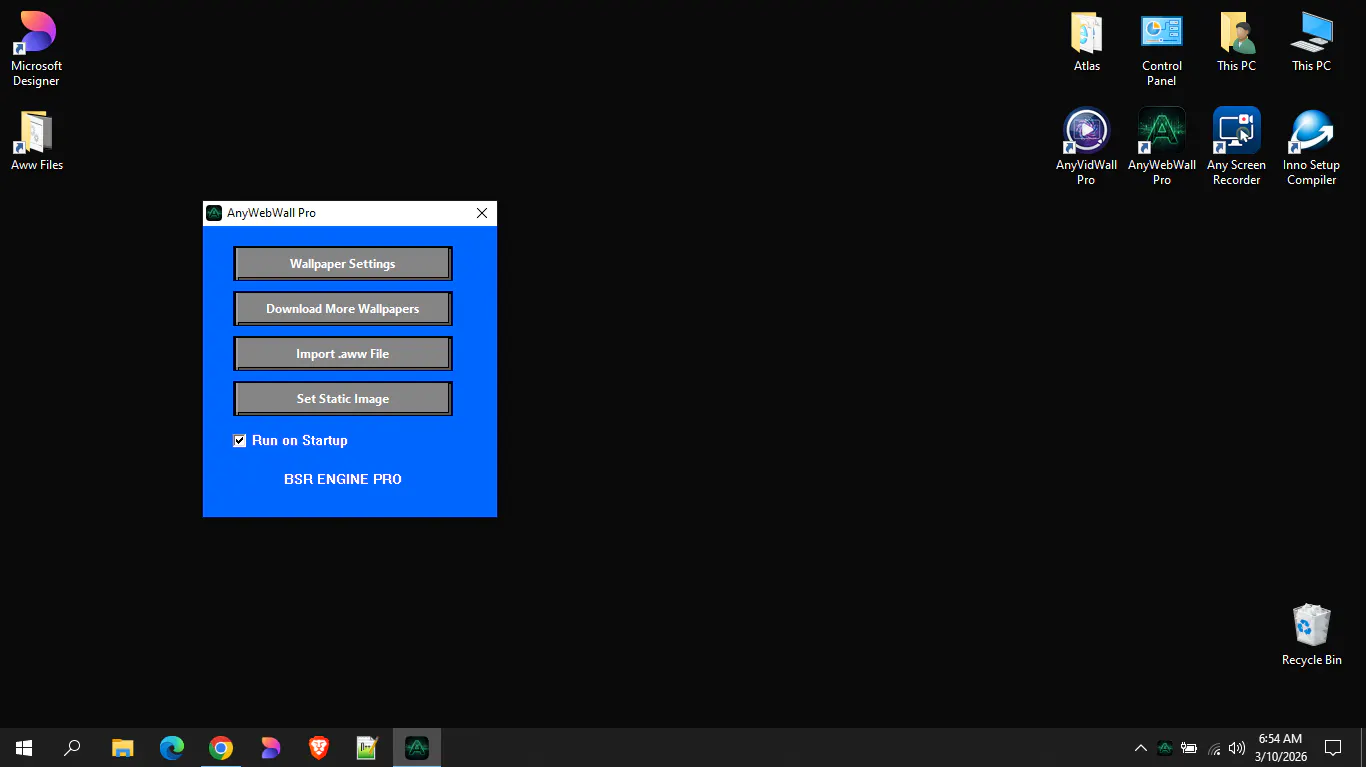Launch Google Chrome from the taskbar
1366x767 pixels.
221,748
